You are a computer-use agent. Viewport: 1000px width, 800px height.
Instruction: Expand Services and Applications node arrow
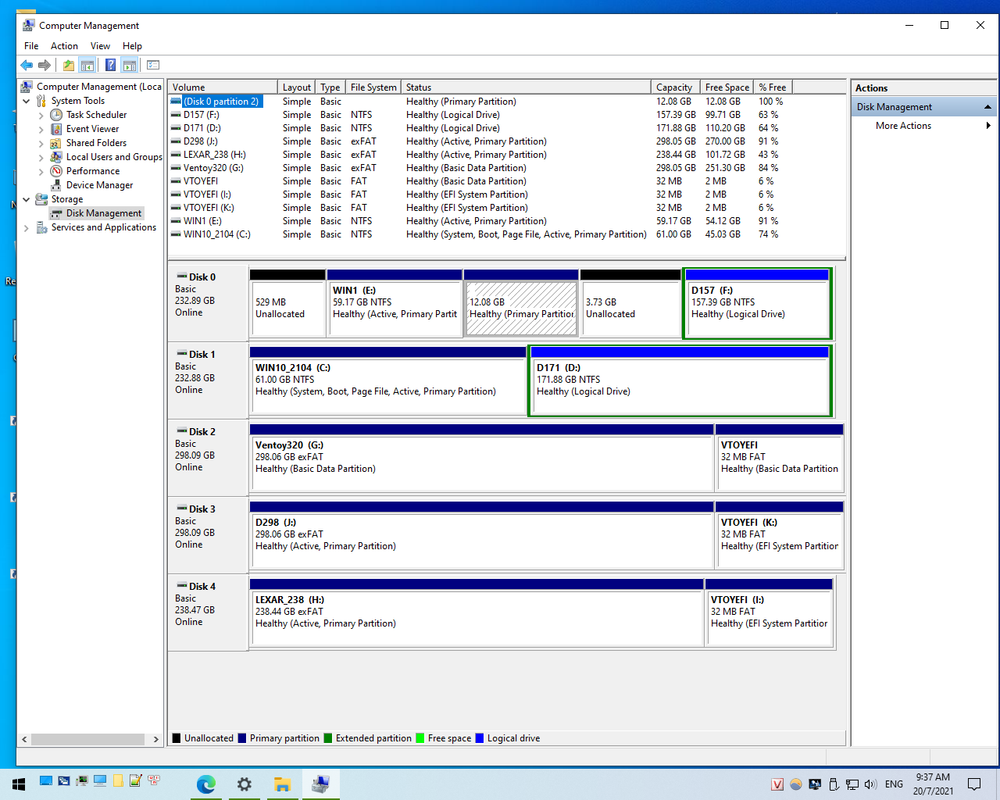26,228
